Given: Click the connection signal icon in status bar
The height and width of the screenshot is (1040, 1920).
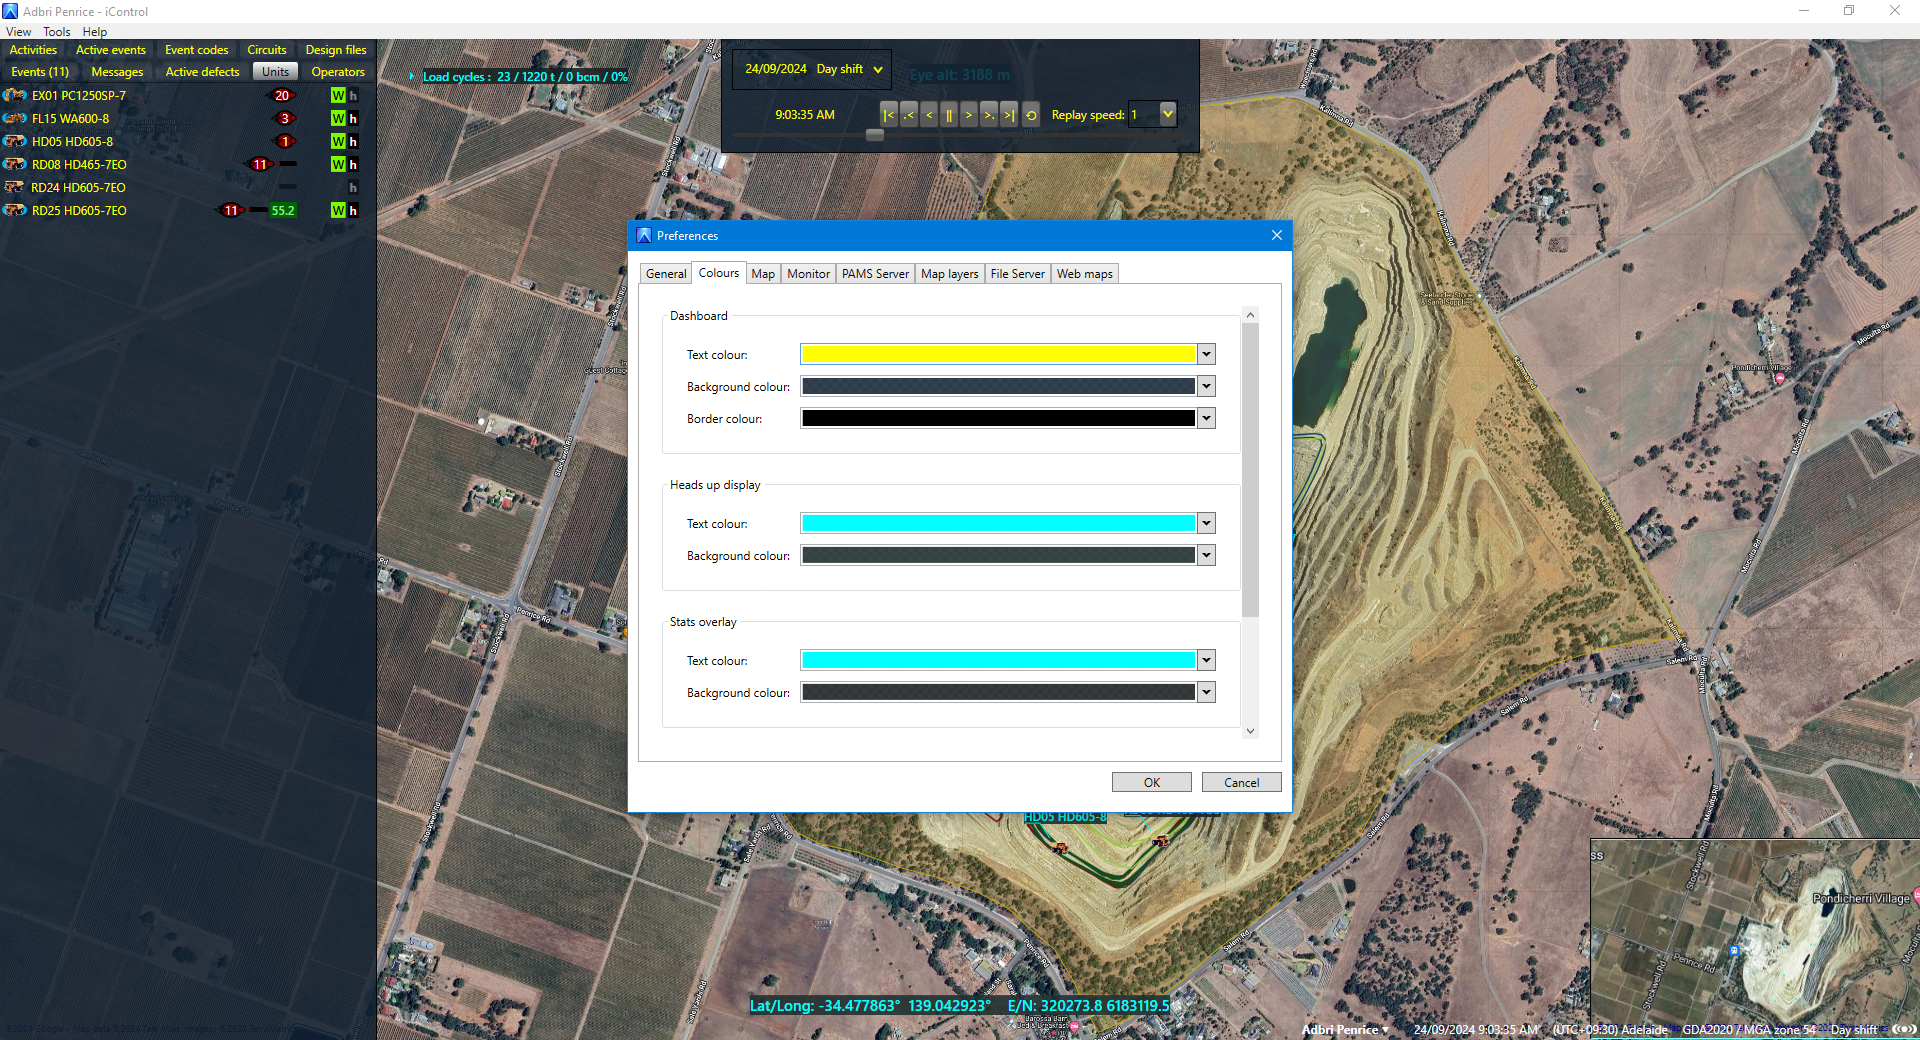Looking at the screenshot, I should 1904,1028.
